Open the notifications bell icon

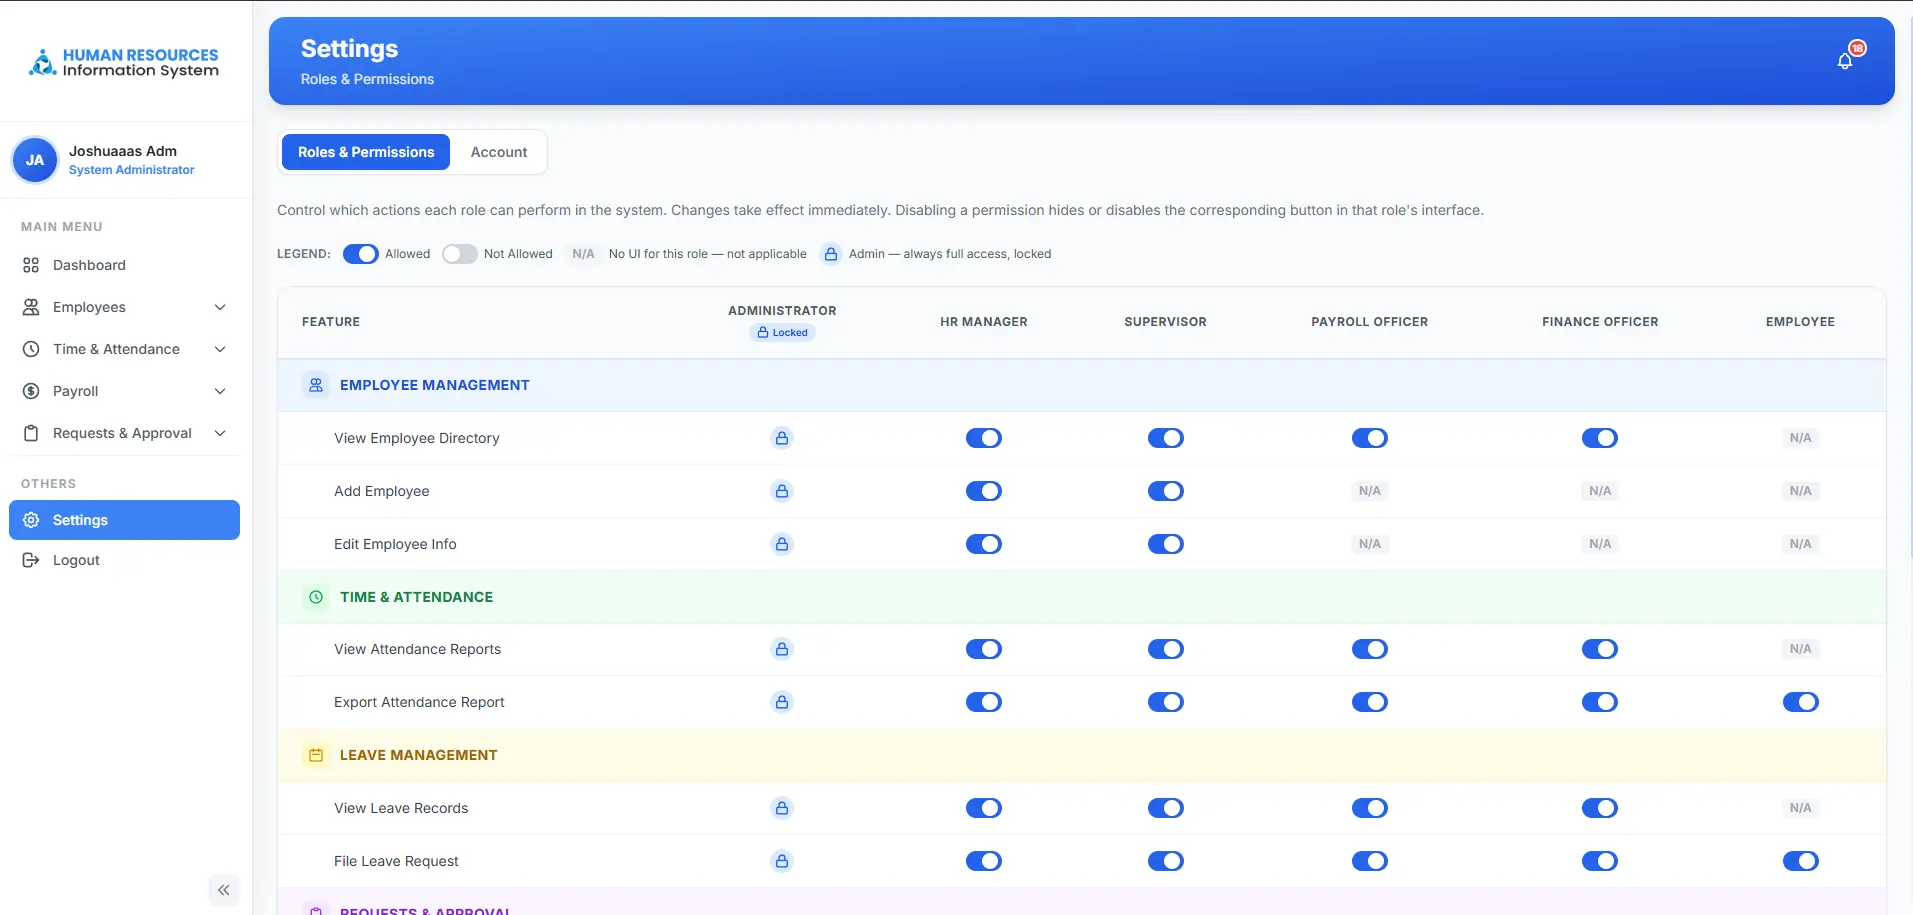pyautogui.click(x=1845, y=61)
